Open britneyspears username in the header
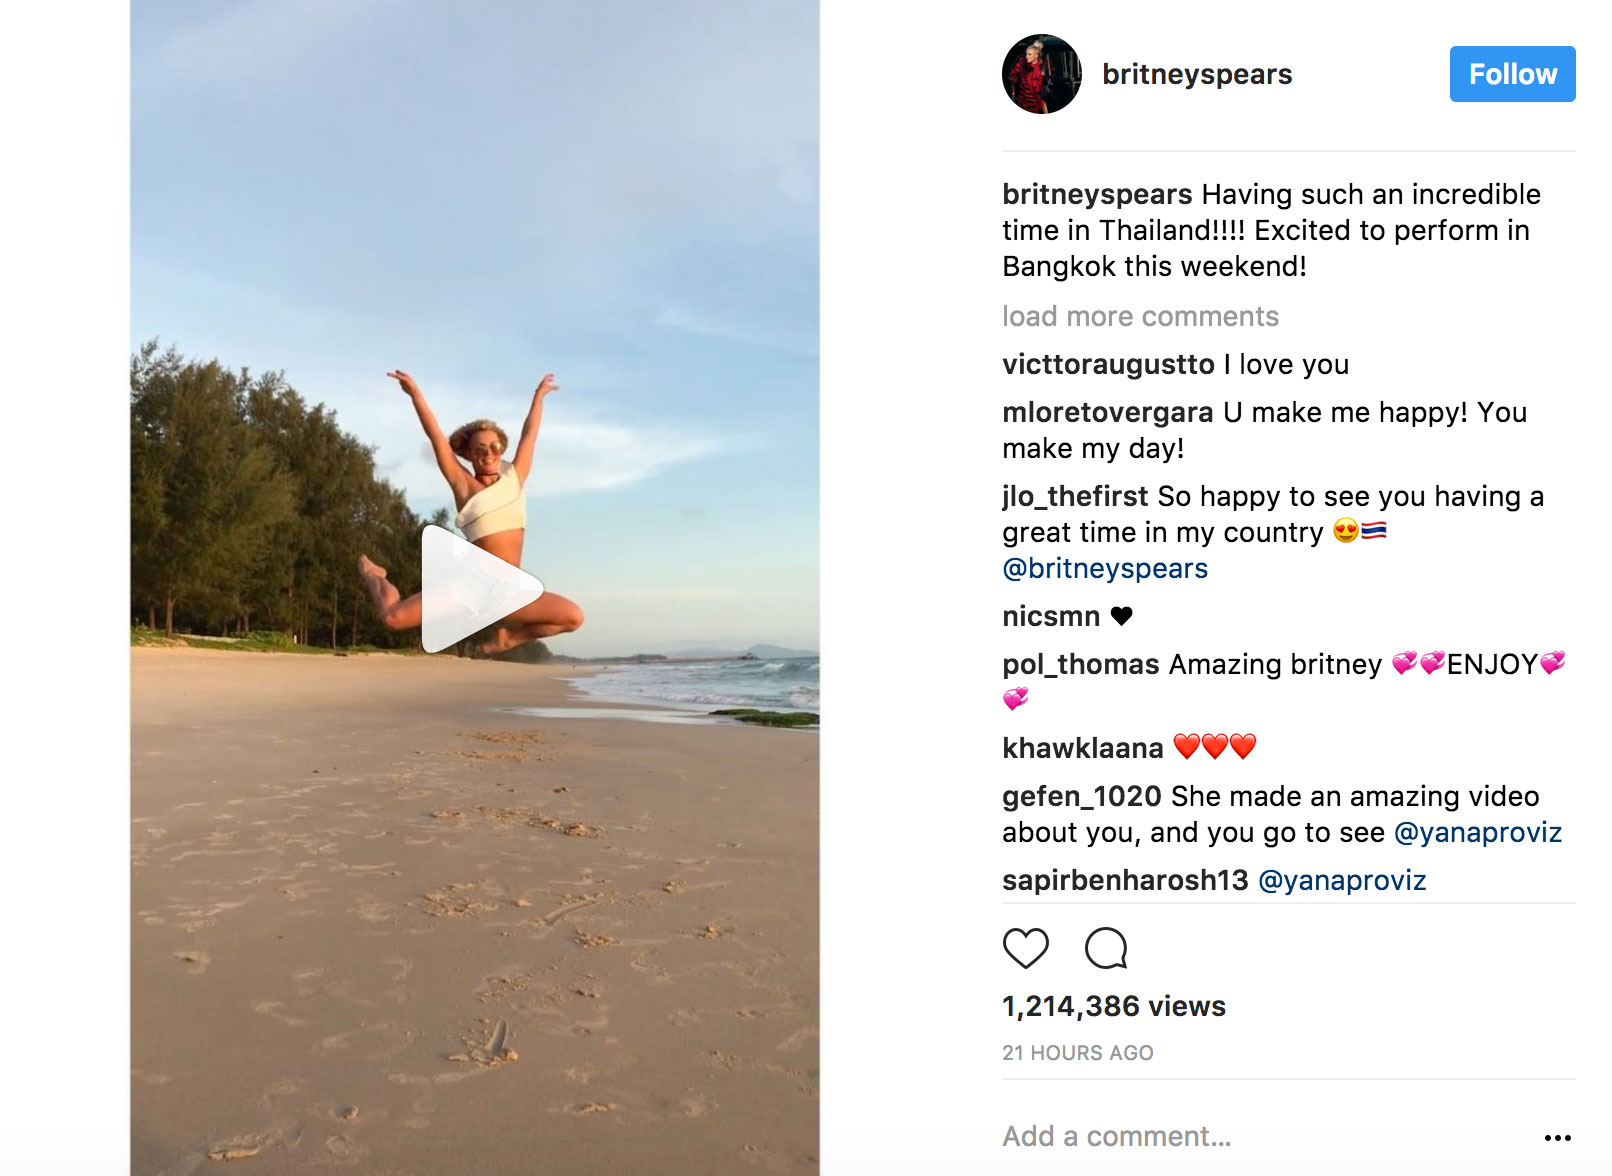The height and width of the screenshot is (1176, 1612). click(x=1197, y=74)
